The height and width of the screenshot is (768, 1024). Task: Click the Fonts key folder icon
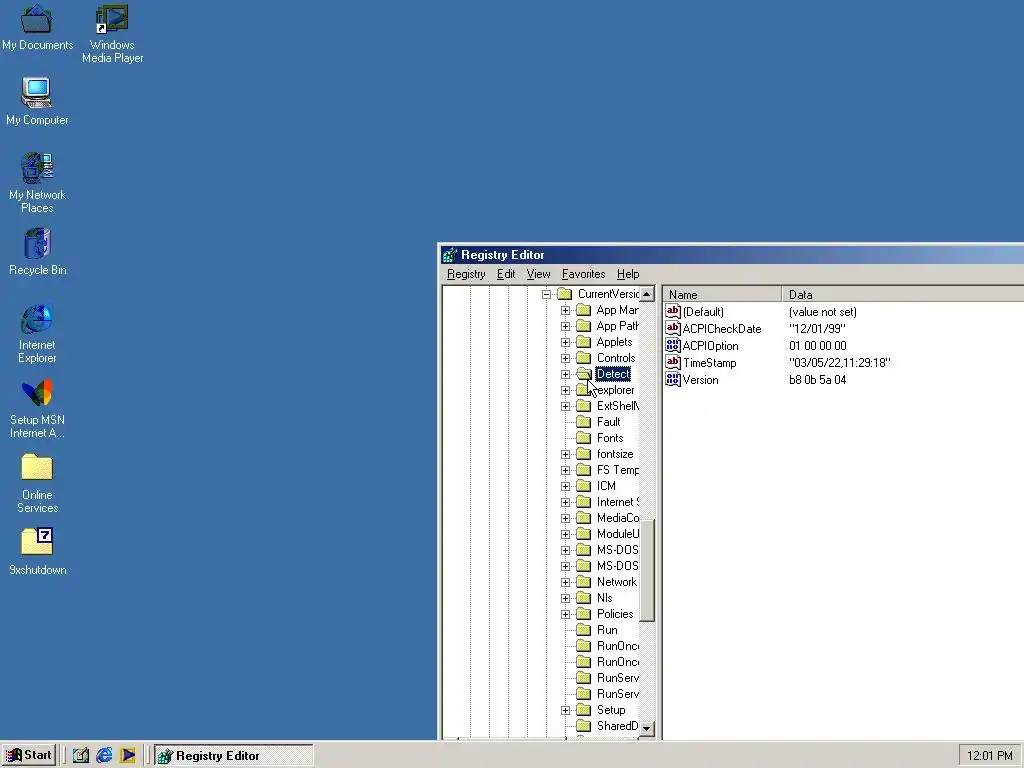point(584,438)
